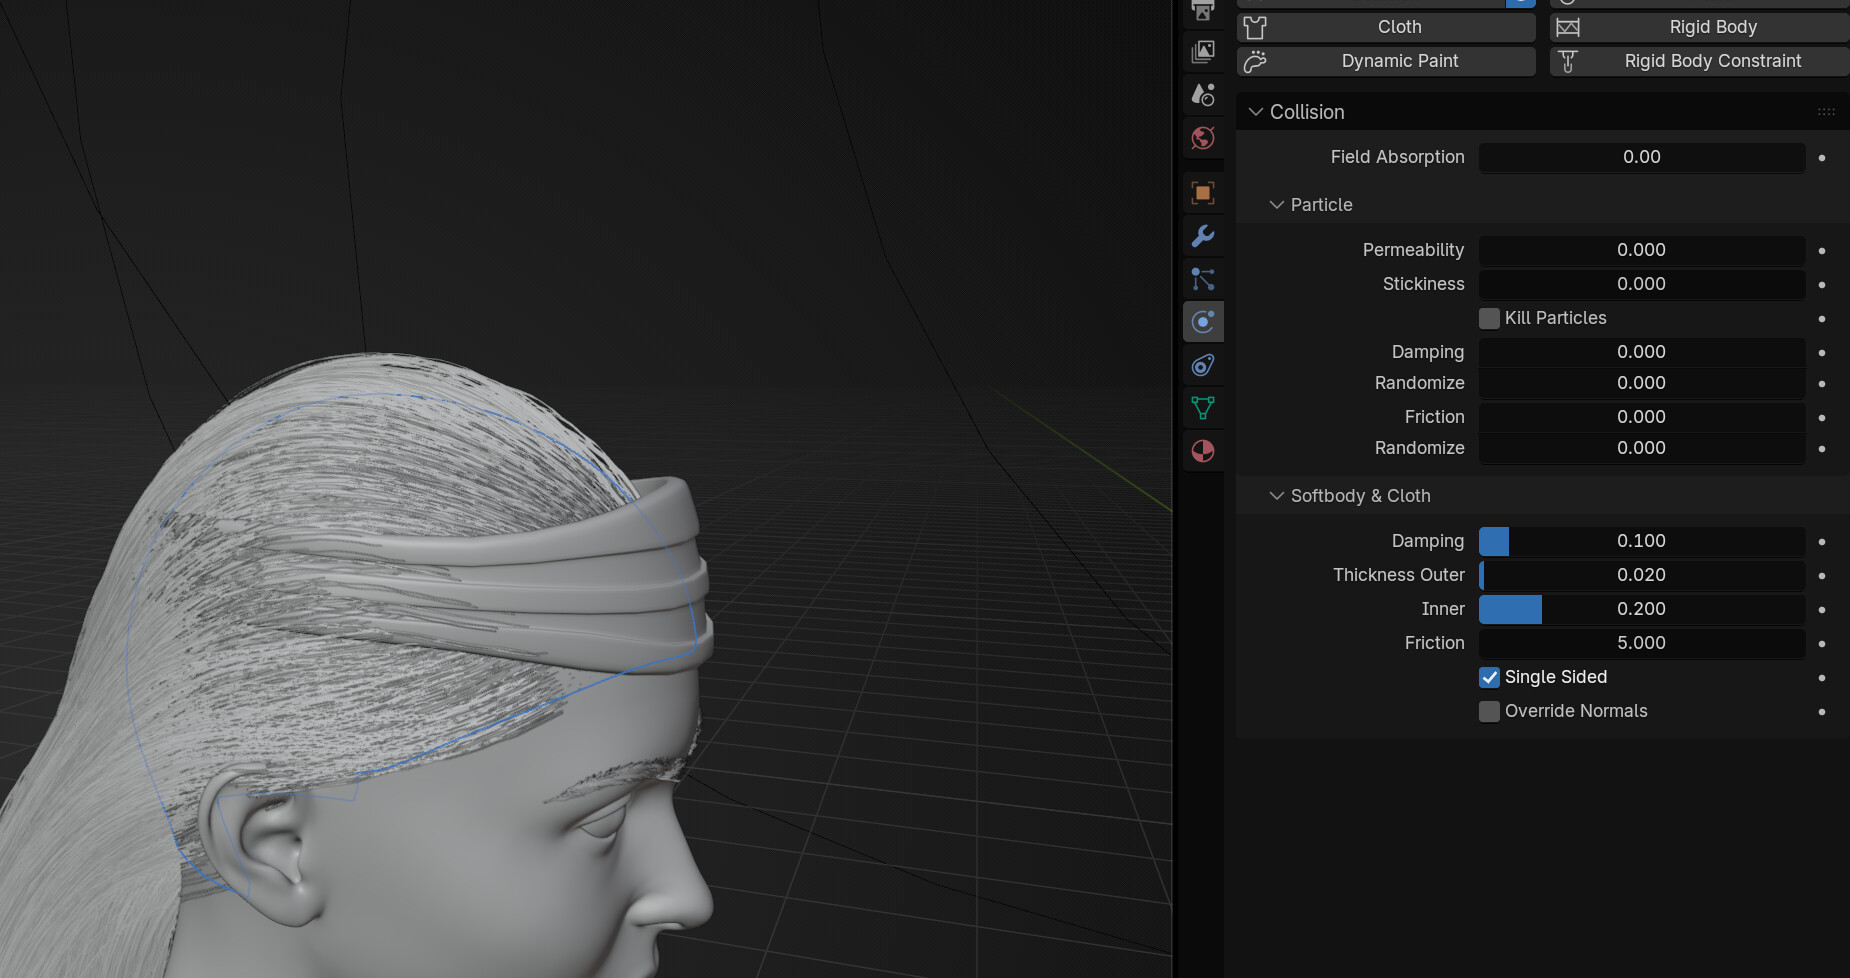Adjust the Inner thickness 0.200 slider
Viewport: 1850px width, 978px height.
[x=1642, y=609]
